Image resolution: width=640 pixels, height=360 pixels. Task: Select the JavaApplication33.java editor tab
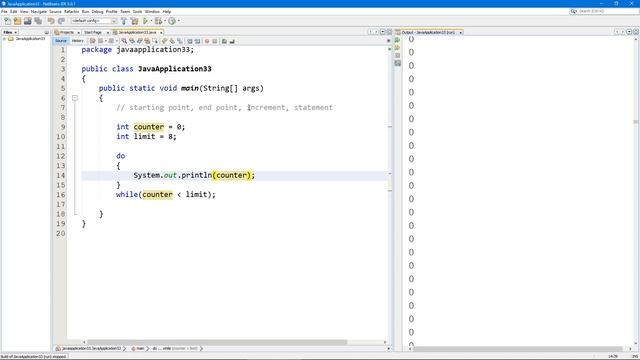[x=137, y=32]
